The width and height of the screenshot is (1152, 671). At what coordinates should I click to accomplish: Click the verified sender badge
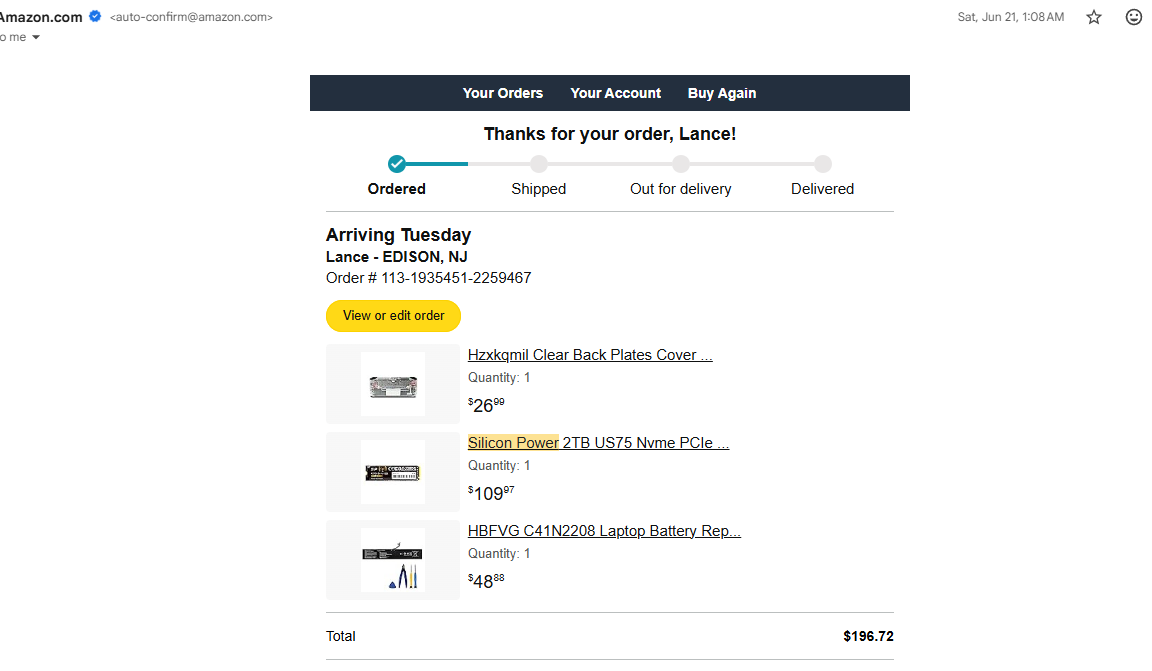pyautogui.click(x=95, y=16)
